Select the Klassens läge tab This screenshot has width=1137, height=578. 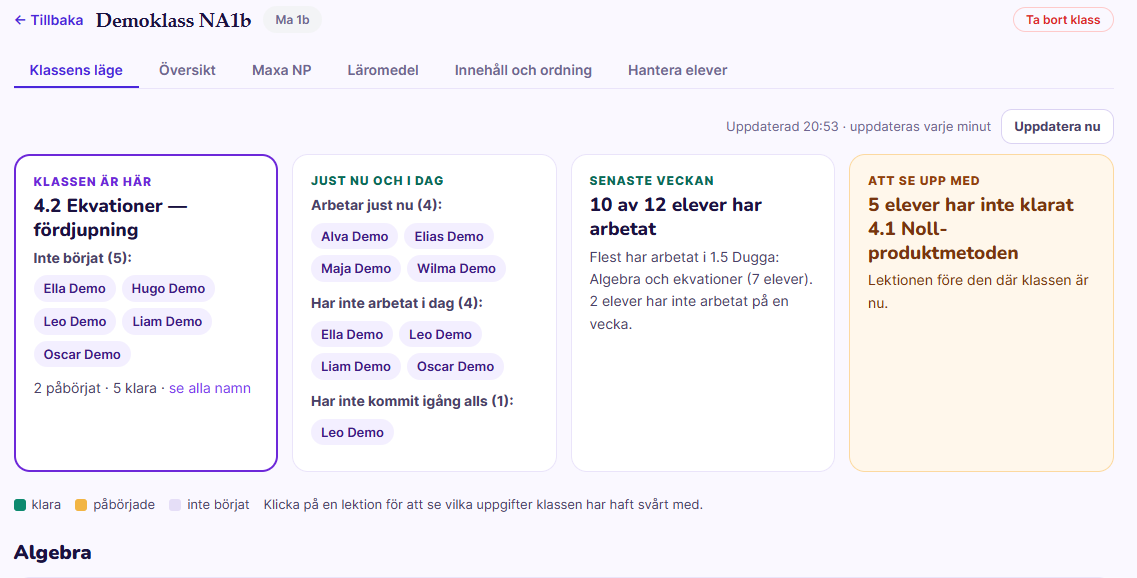(76, 70)
